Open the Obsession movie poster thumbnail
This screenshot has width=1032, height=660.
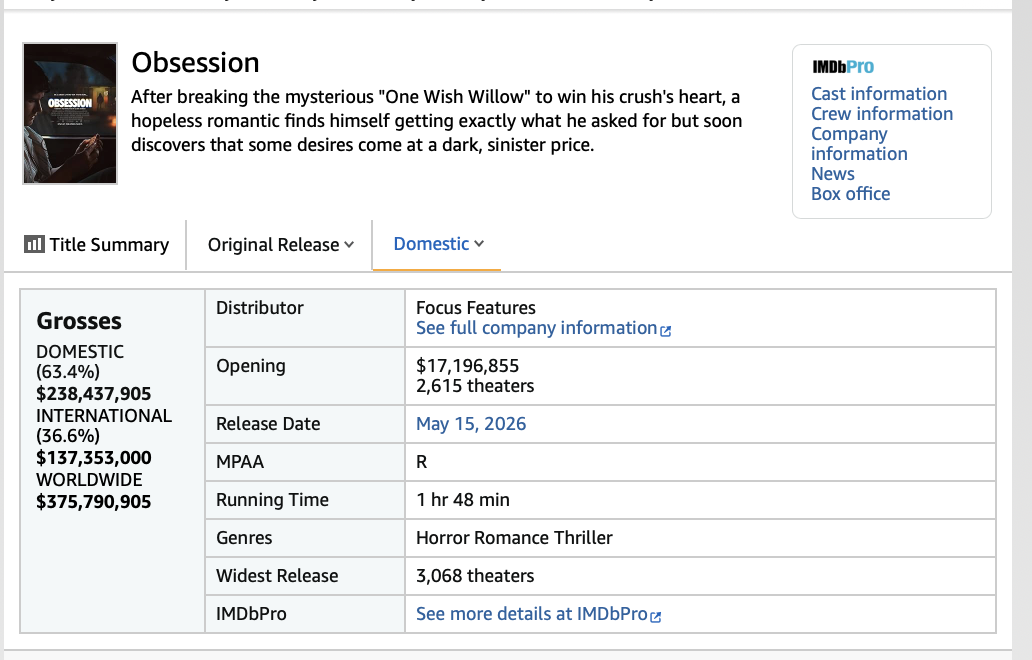click(x=70, y=113)
